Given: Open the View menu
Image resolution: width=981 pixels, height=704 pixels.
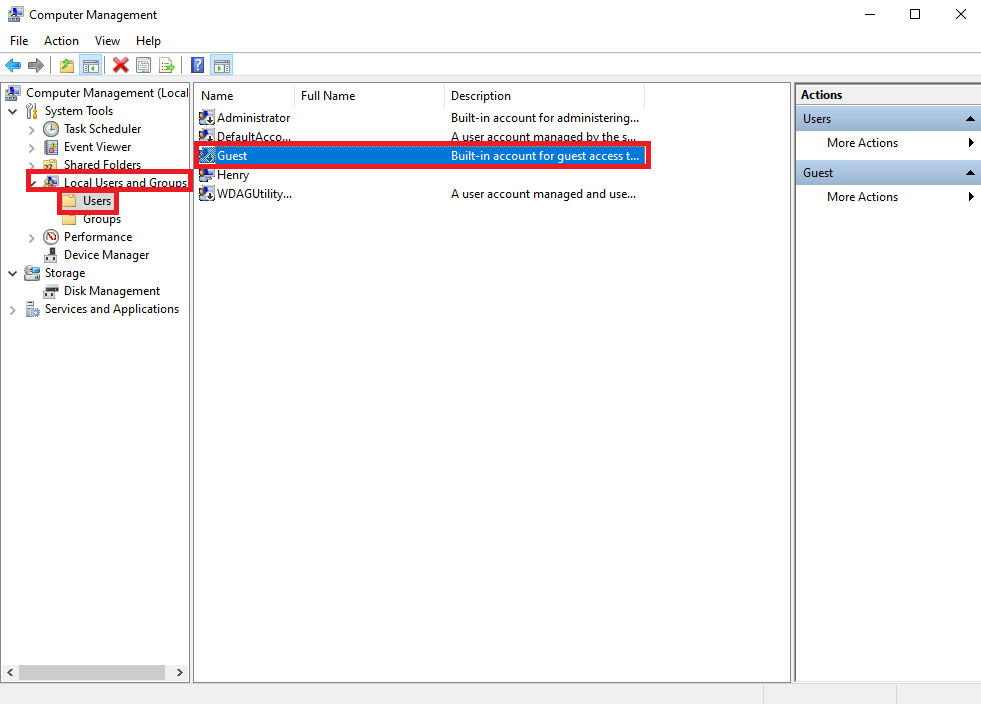Looking at the screenshot, I should [x=107, y=41].
